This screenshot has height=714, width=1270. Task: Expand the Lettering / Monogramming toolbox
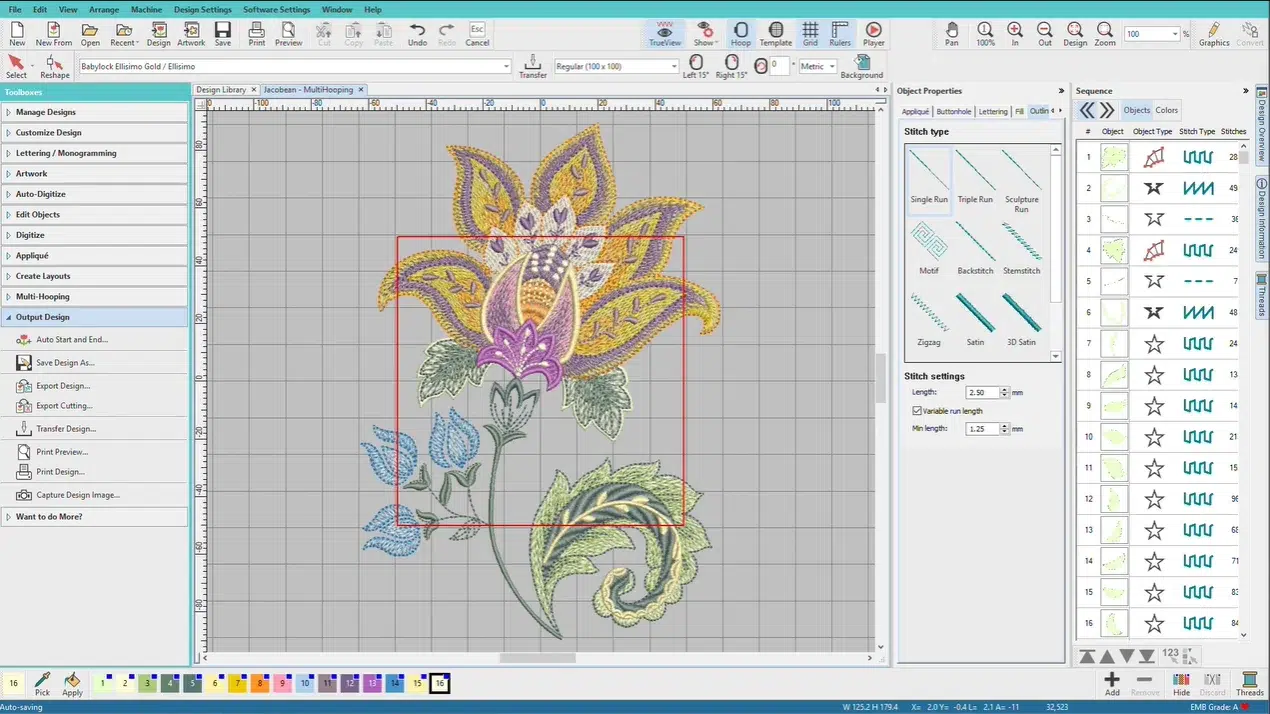(x=95, y=153)
